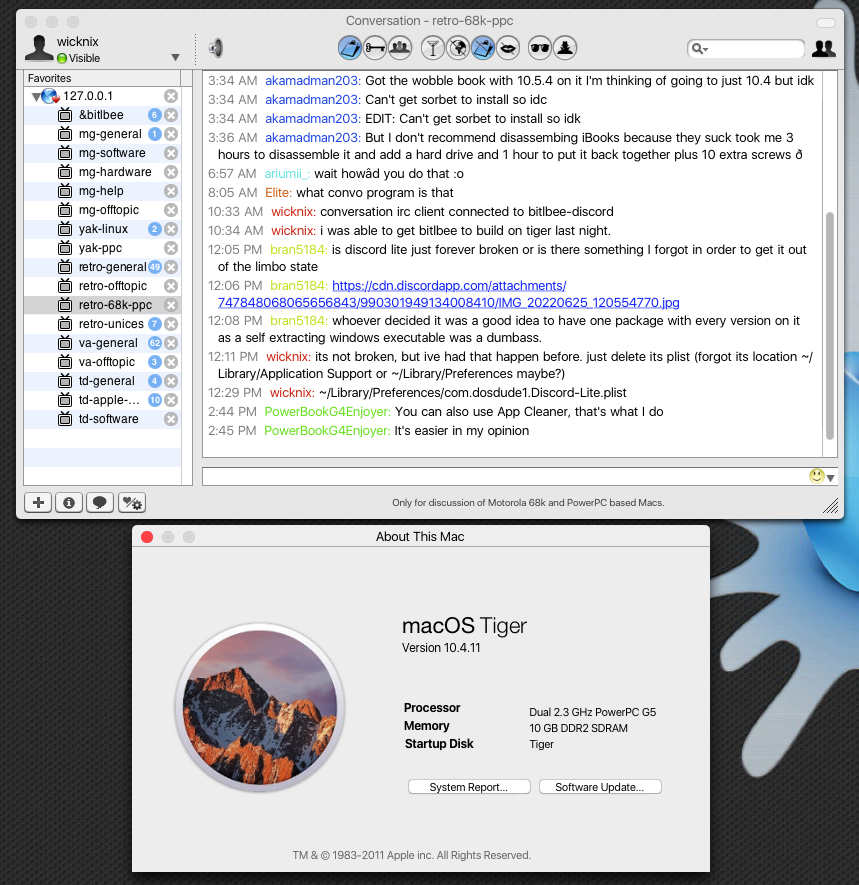This screenshot has width=859, height=885.
Task: Toggle the user limit group mode button
Action: tap(400, 48)
